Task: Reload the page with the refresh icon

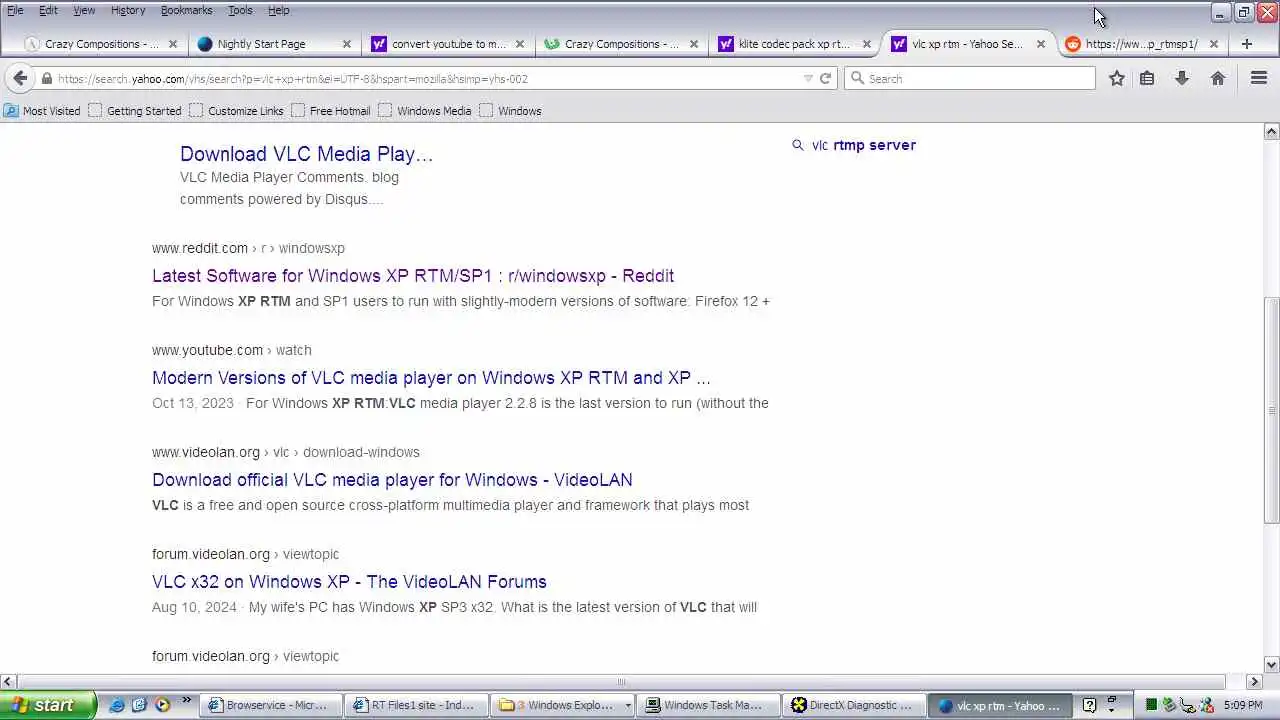Action: 826,78
